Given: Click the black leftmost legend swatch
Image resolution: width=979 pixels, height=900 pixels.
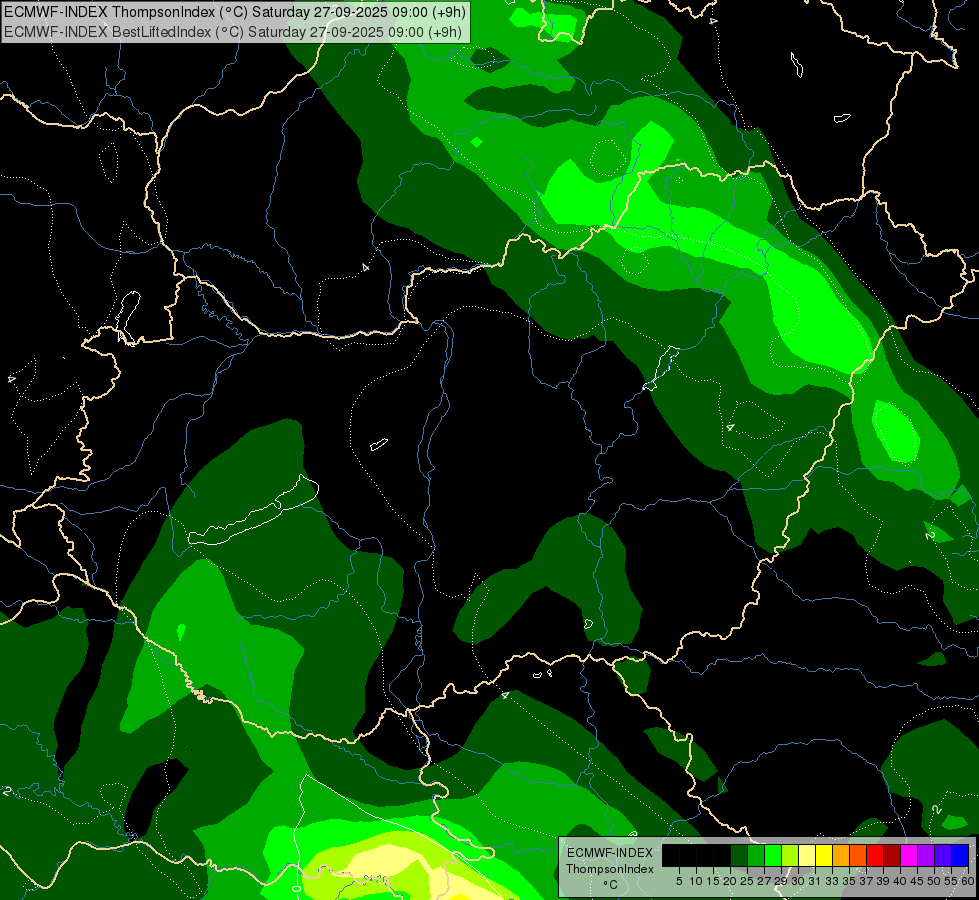Looking at the screenshot, I should pyautogui.click(x=671, y=855).
